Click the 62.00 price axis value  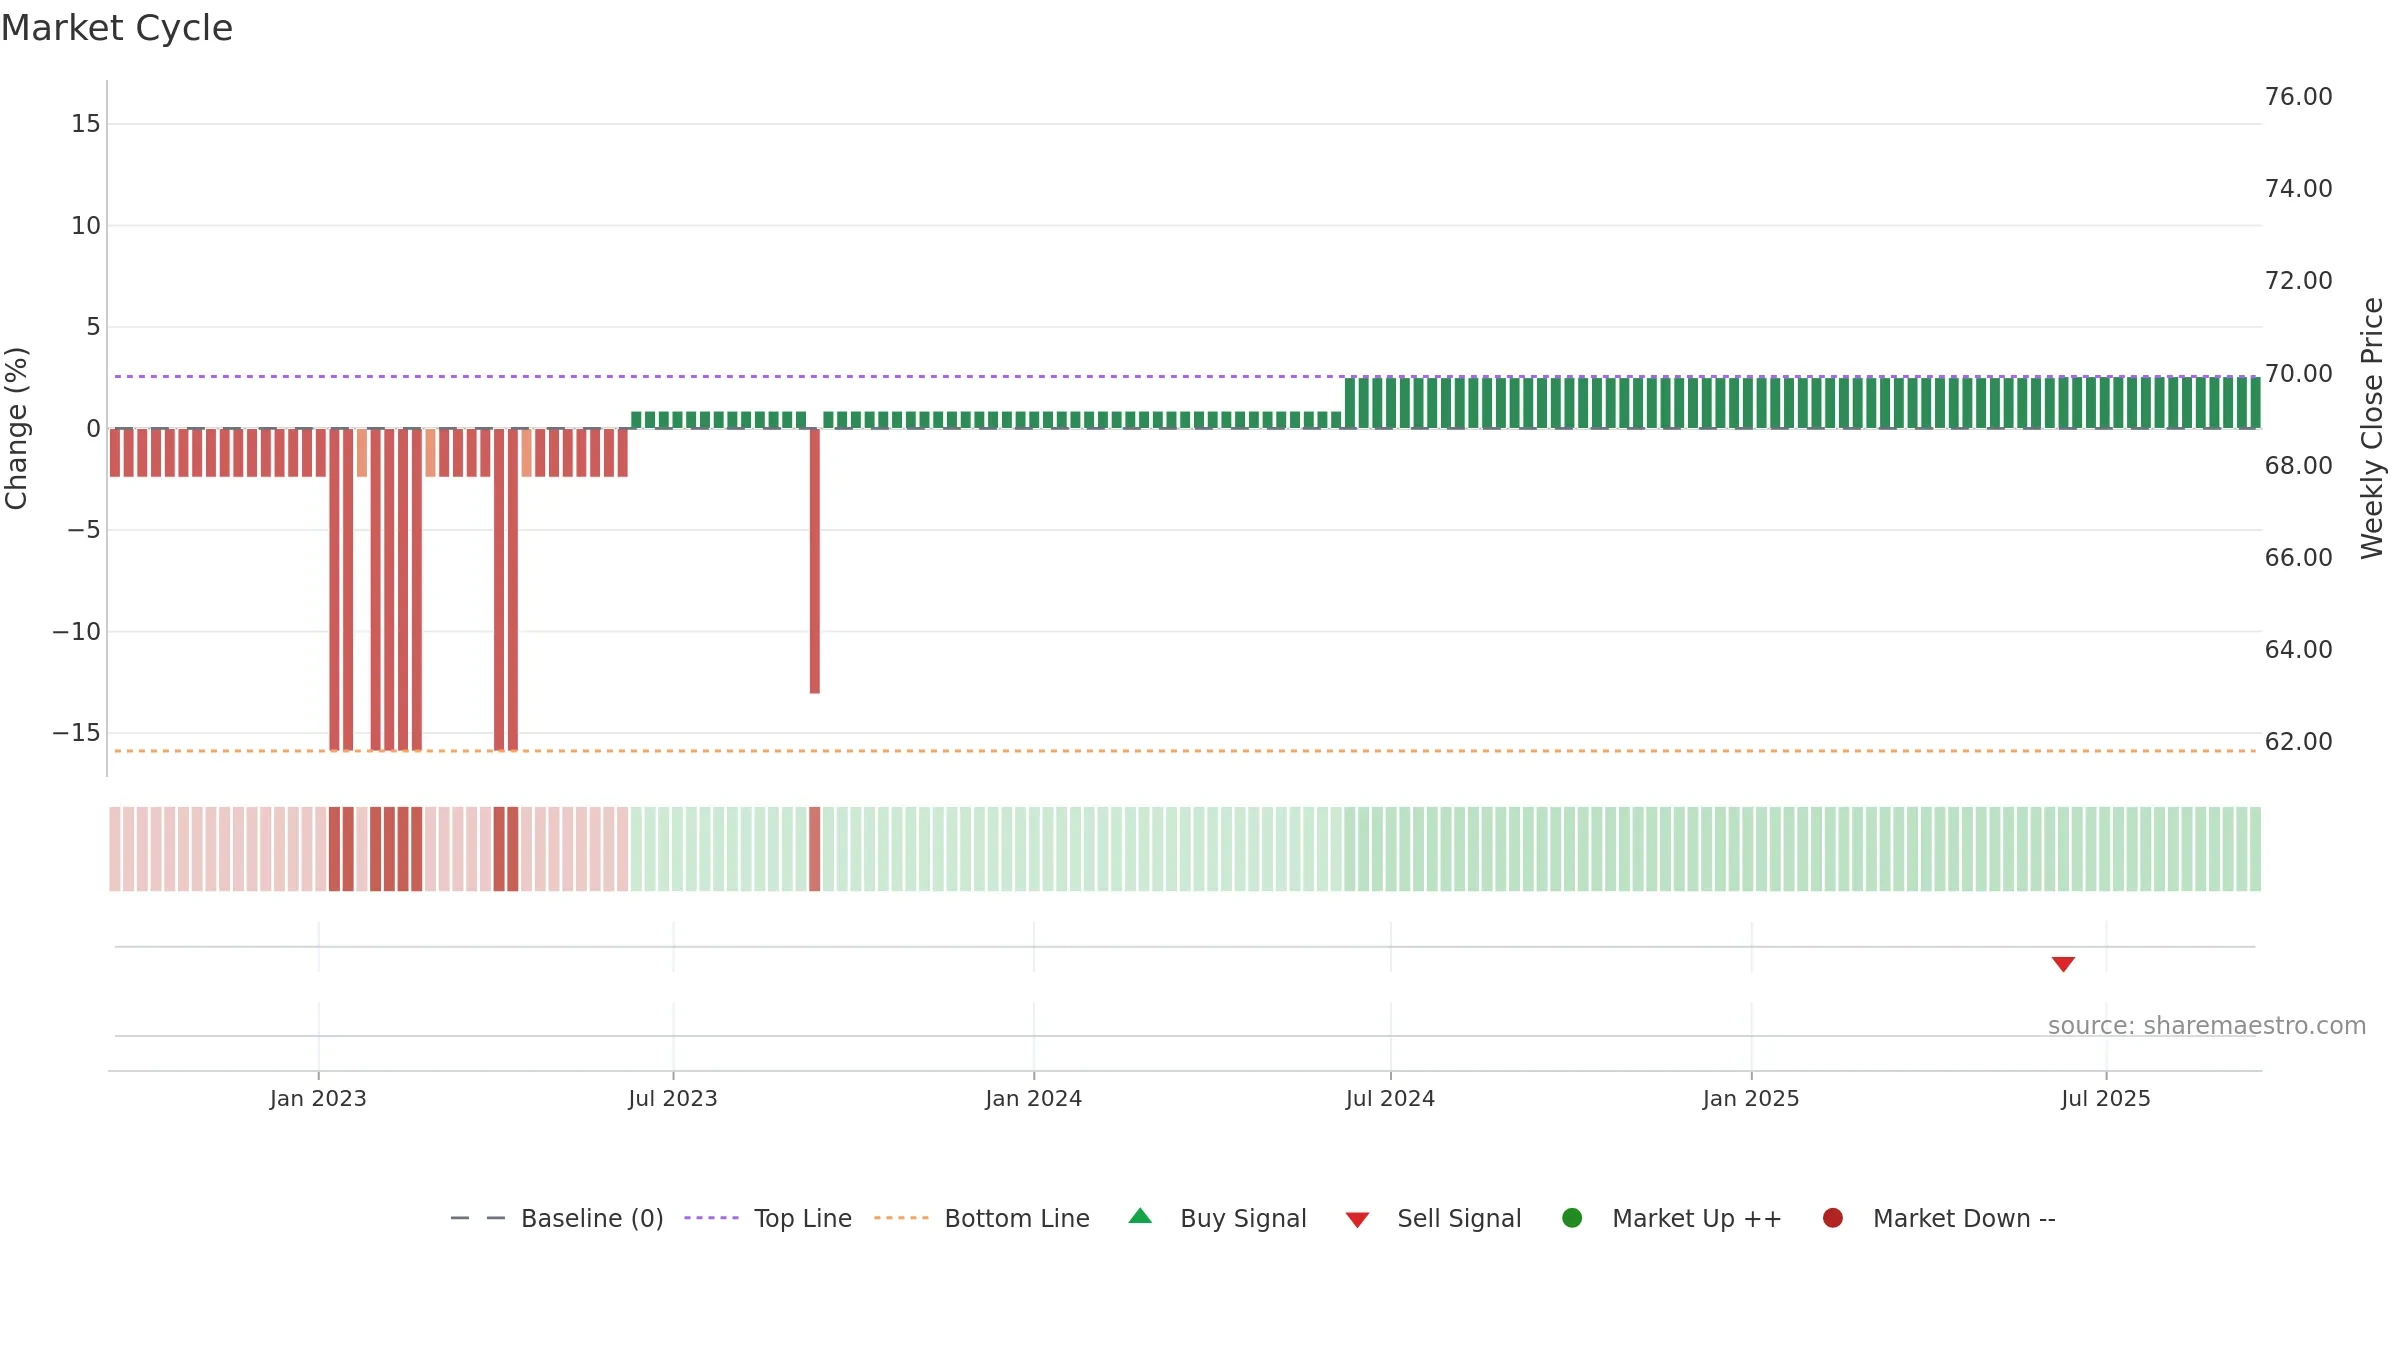pyautogui.click(x=2298, y=742)
